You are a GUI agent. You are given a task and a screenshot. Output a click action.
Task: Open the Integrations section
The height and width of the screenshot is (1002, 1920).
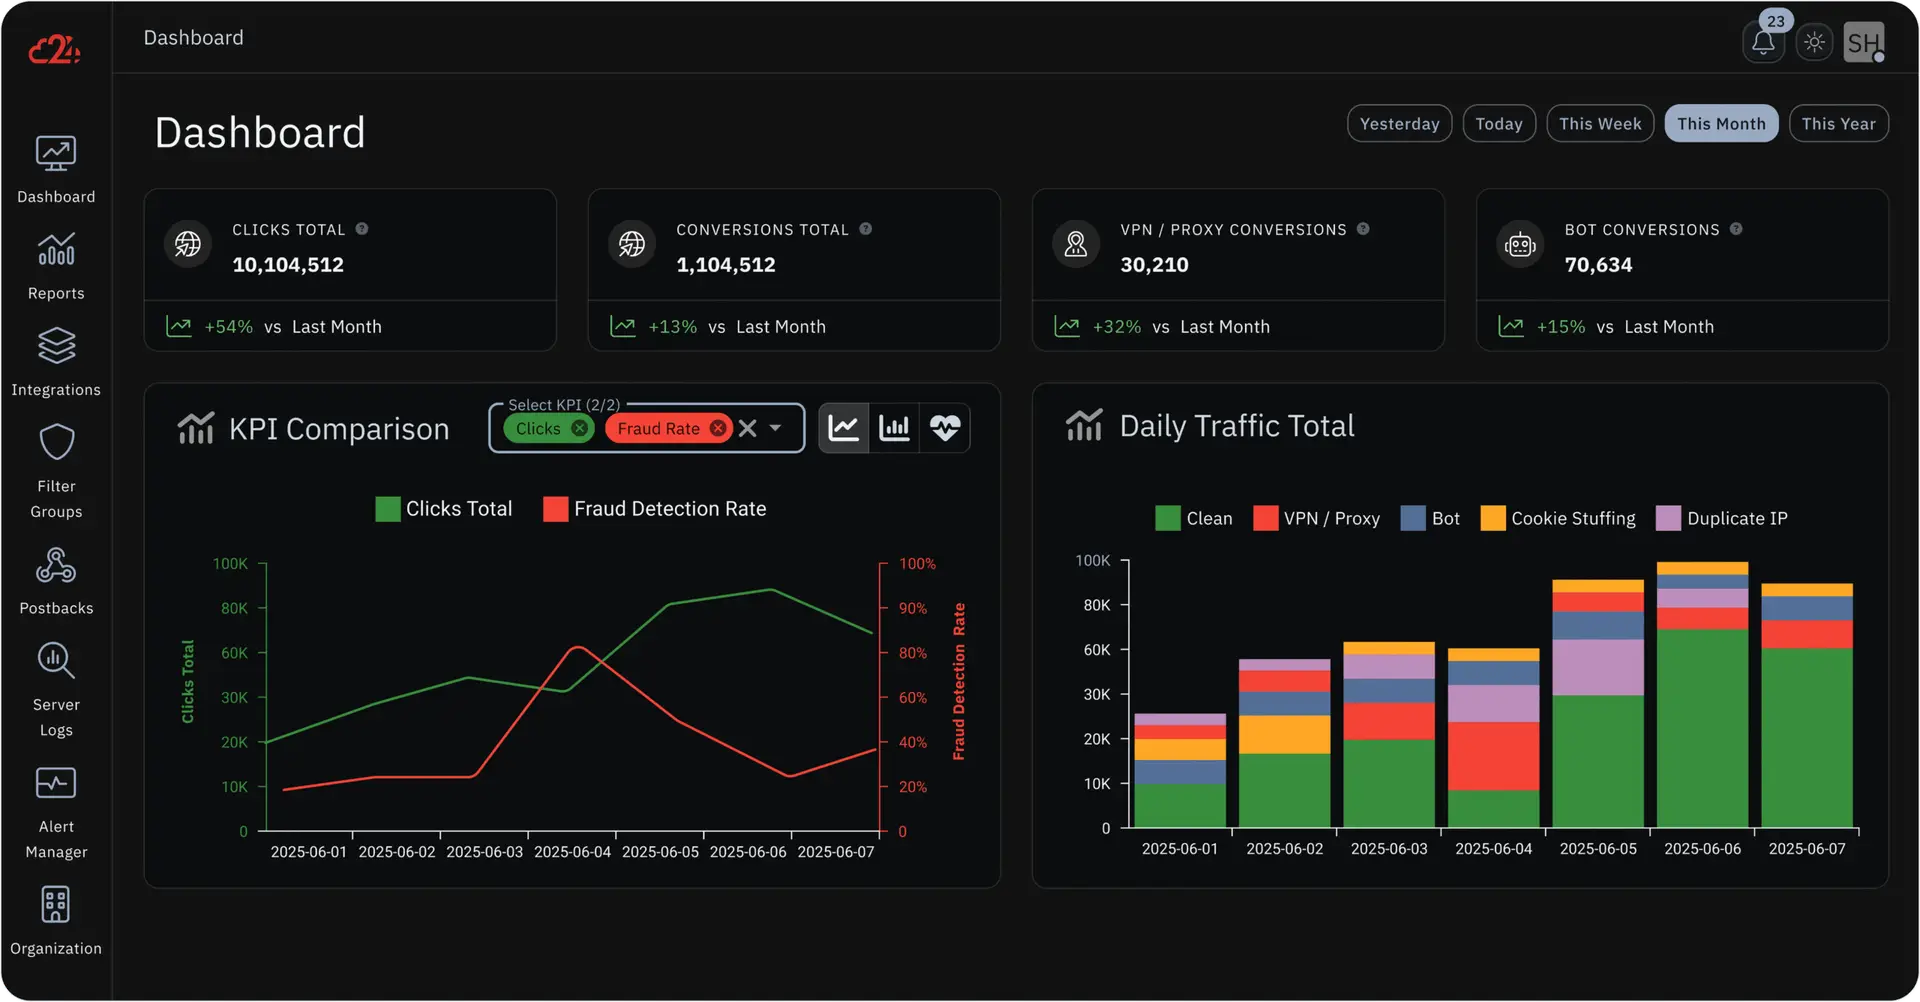pos(56,362)
